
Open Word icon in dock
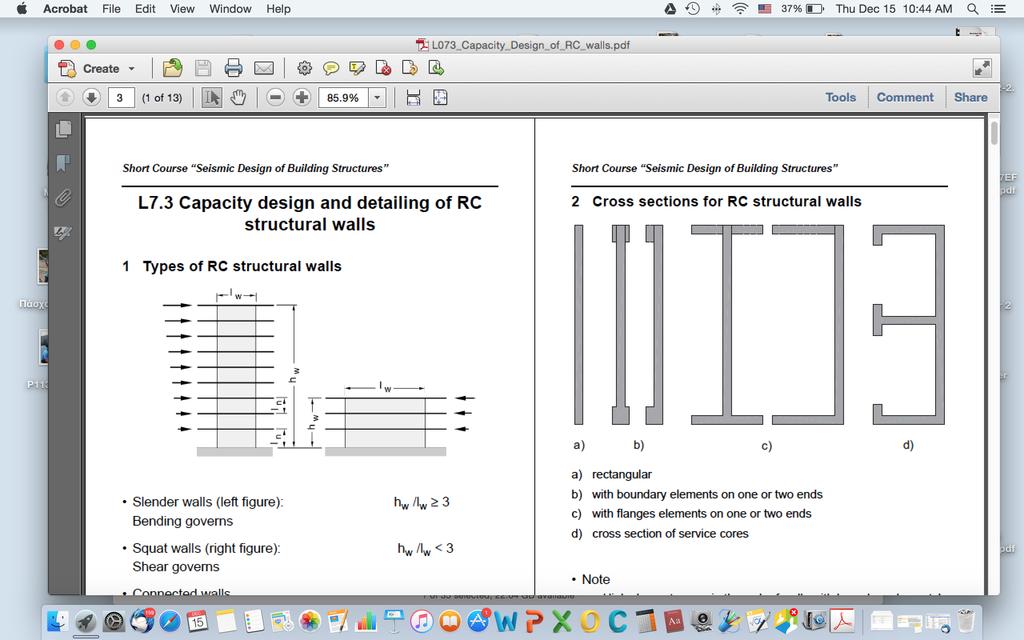(x=506, y=620)
